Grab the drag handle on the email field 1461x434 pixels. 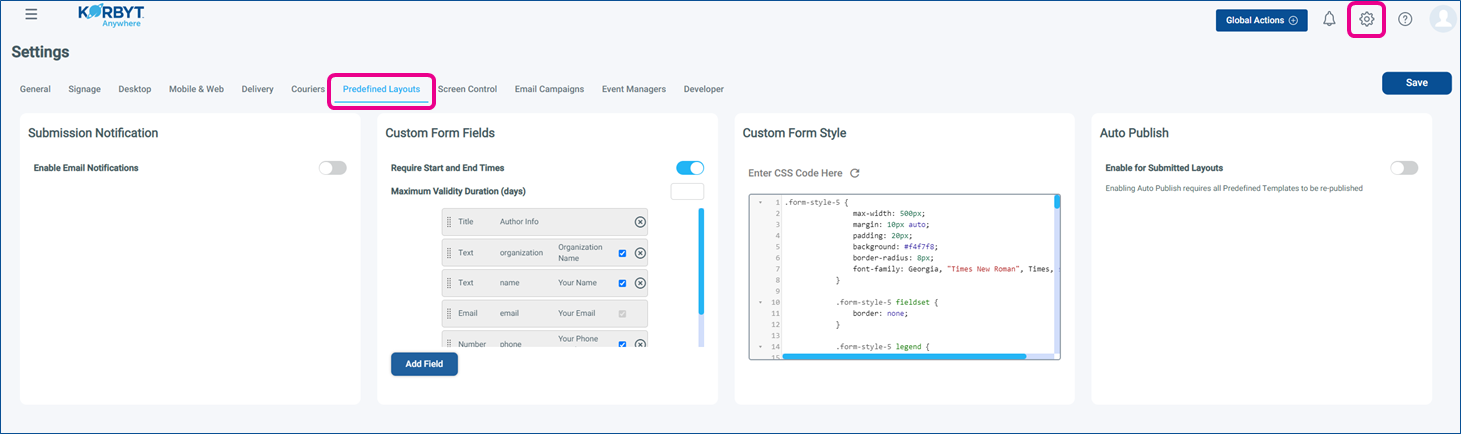click(448, 313)
